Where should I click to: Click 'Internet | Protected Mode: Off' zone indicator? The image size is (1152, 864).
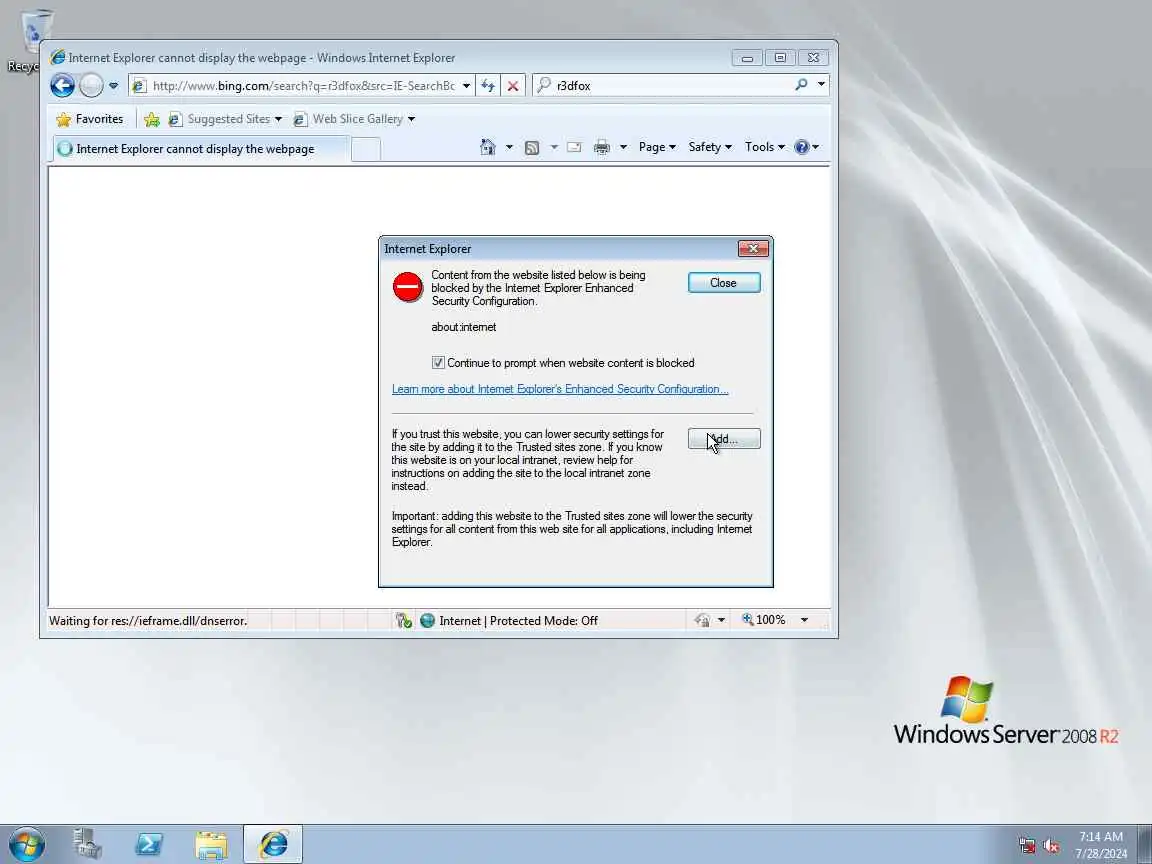[x=518, y=621]
